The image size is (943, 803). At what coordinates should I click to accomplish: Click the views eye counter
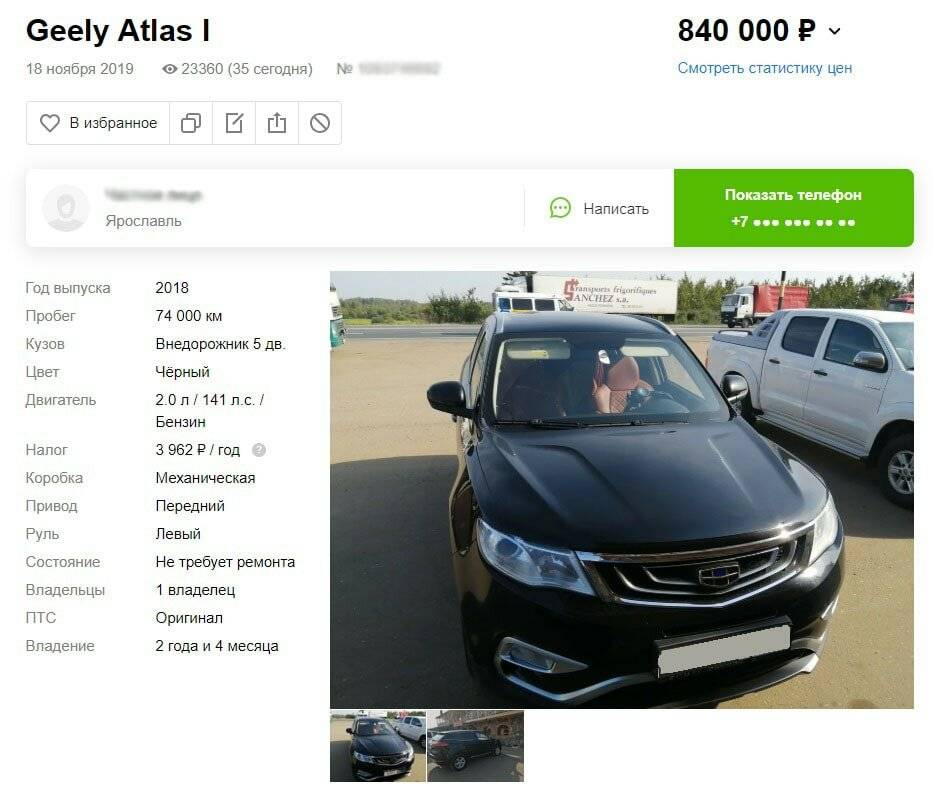tap(237, 69)
